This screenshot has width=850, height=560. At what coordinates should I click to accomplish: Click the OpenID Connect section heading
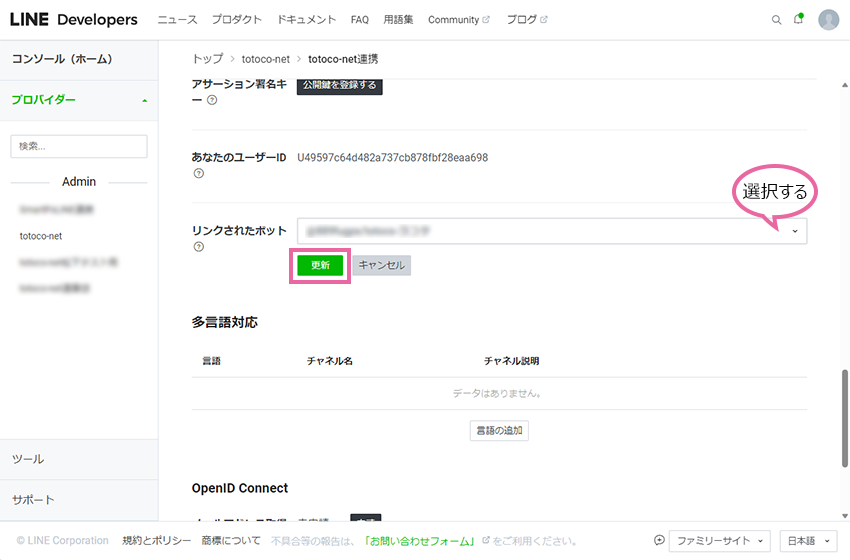tap(240, 488)
